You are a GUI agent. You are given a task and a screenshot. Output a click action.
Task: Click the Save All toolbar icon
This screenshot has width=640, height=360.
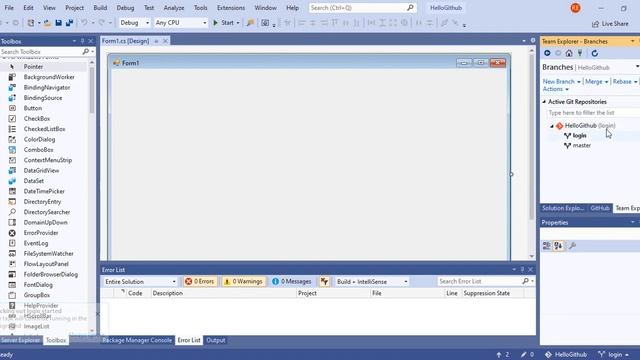point(69,23)
